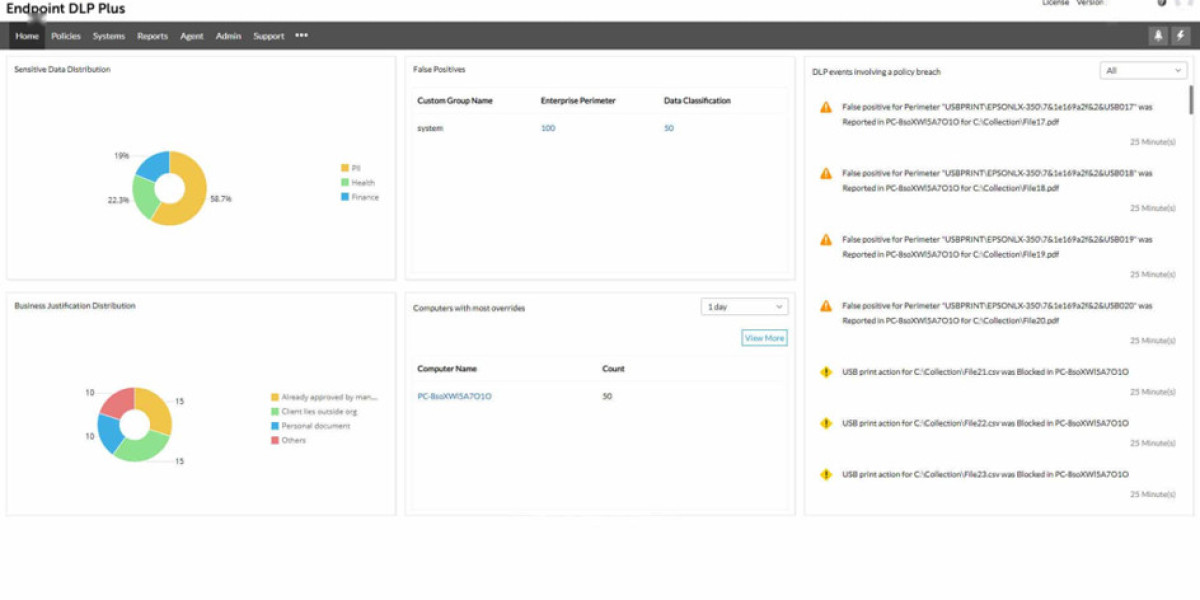Toggle the PII legend color swatch
The height and width of the screenshot is (600, 1200).
(x=344, y=168)
